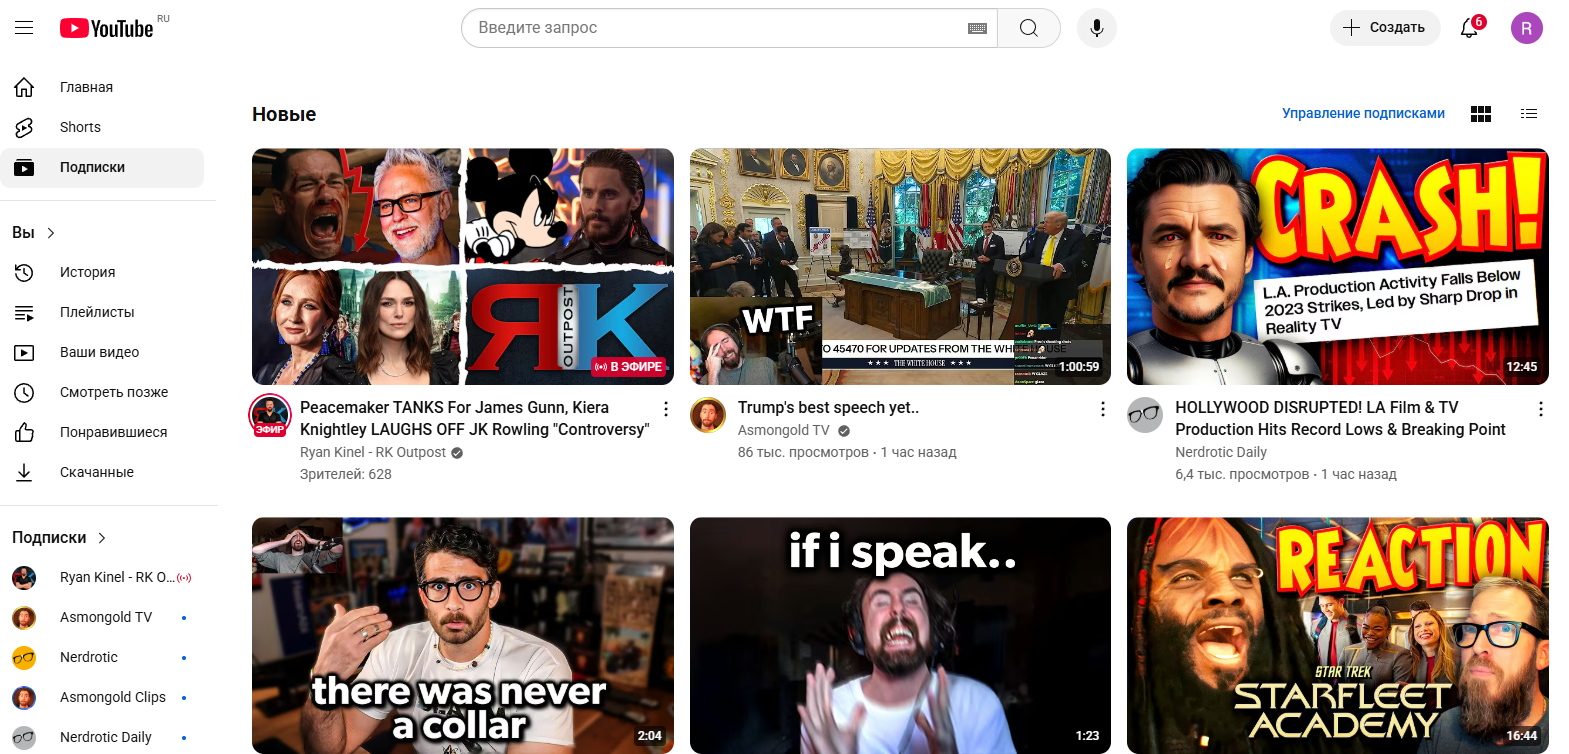Click the 'Новые' section heading
The image size is (1569, 754).
point(284,114)
